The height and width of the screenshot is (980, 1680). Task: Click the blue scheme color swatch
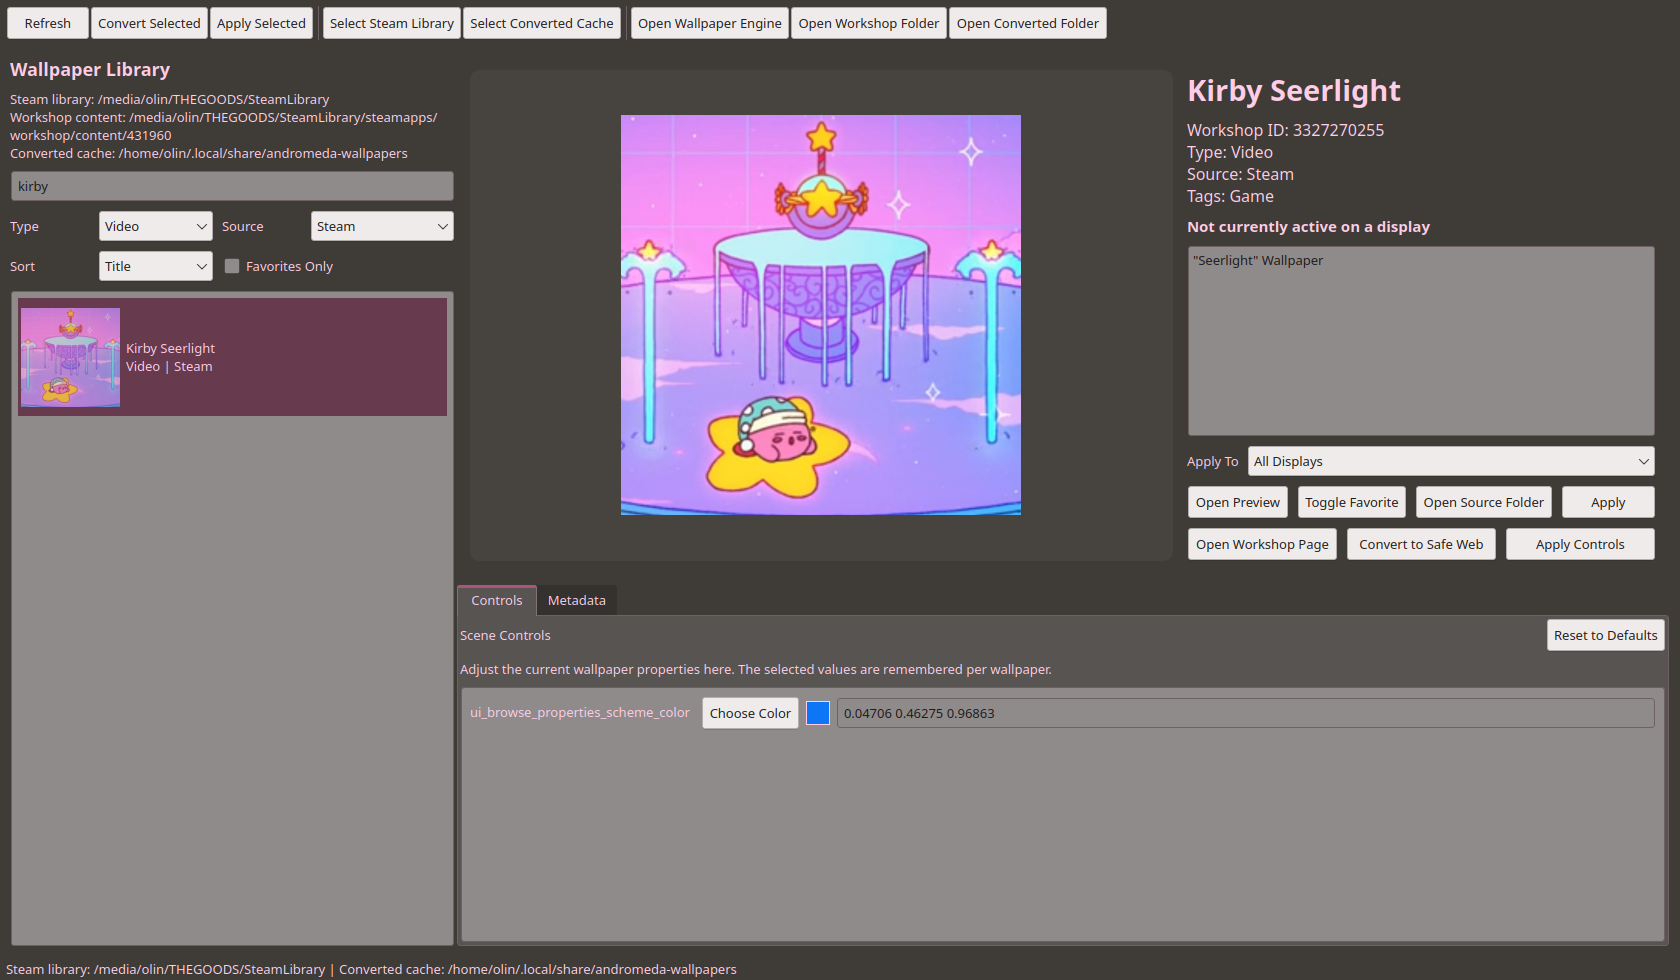point(818,713)
